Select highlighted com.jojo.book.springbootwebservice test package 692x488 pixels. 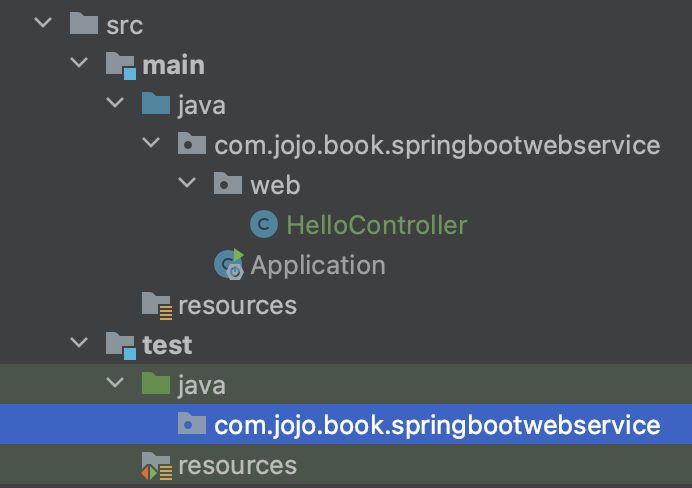coord(437,426)
